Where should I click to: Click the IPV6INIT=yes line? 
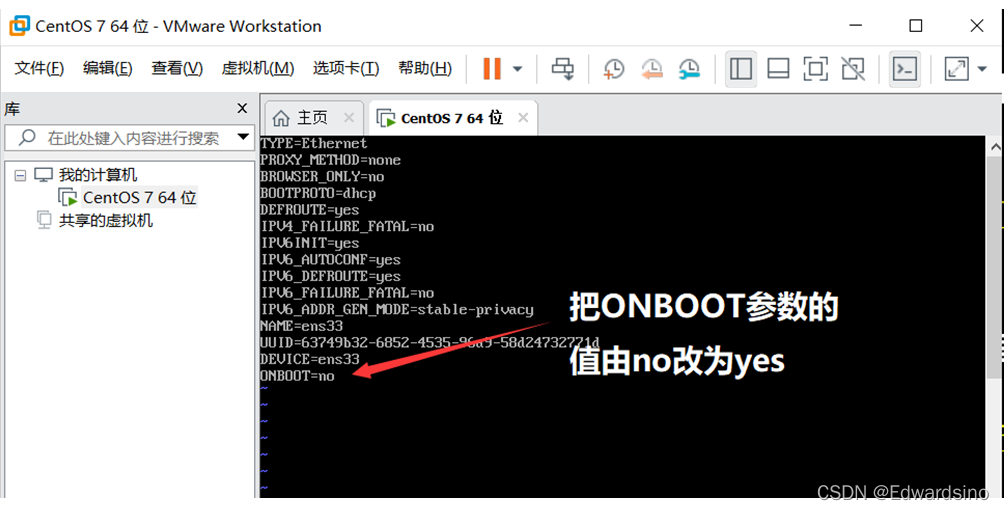(310, 243)
